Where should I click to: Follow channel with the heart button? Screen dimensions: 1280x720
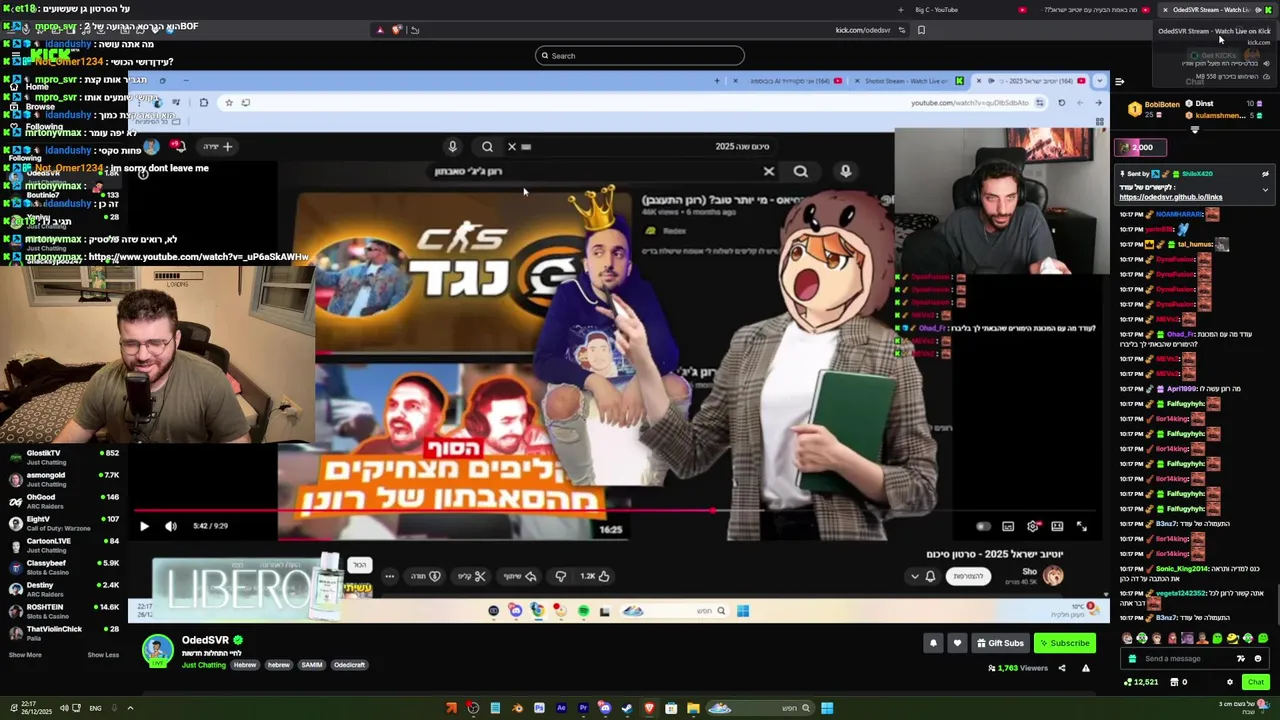(957, 643)
